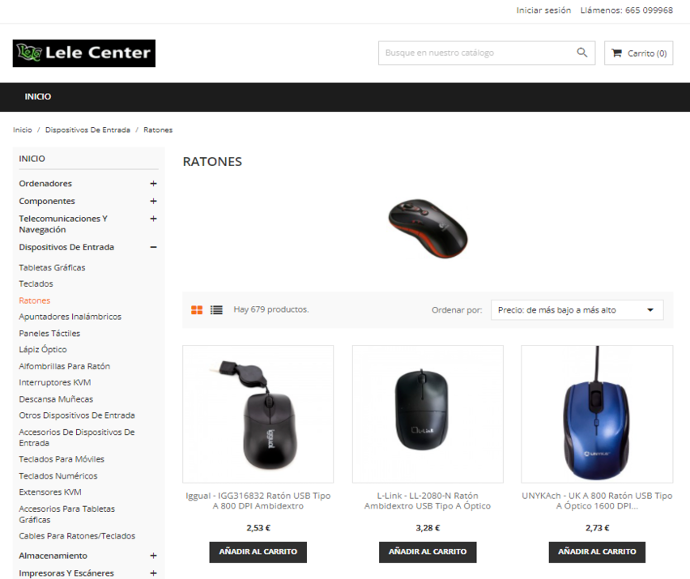Expand Telecomunicaciones Y Navegación category
690x579 pixels.
(x=153, y=219)
